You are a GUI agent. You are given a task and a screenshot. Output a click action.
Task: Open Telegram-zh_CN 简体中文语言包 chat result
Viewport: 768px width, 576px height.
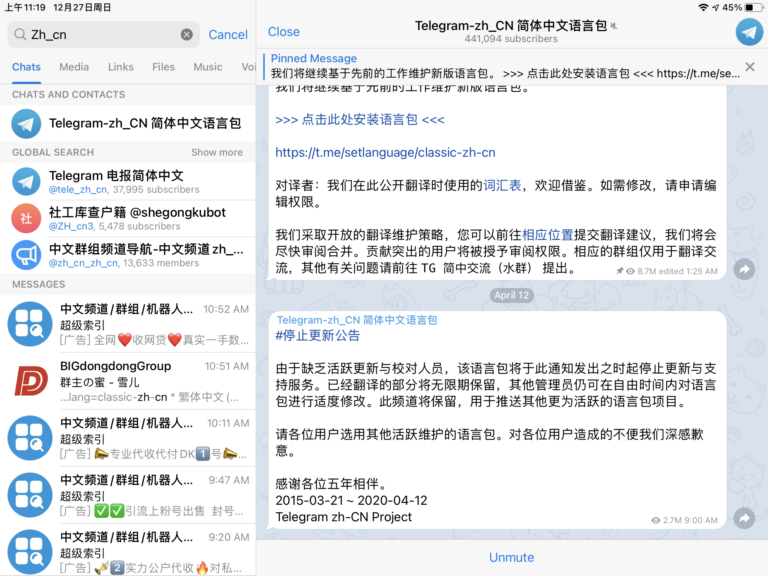128,123
